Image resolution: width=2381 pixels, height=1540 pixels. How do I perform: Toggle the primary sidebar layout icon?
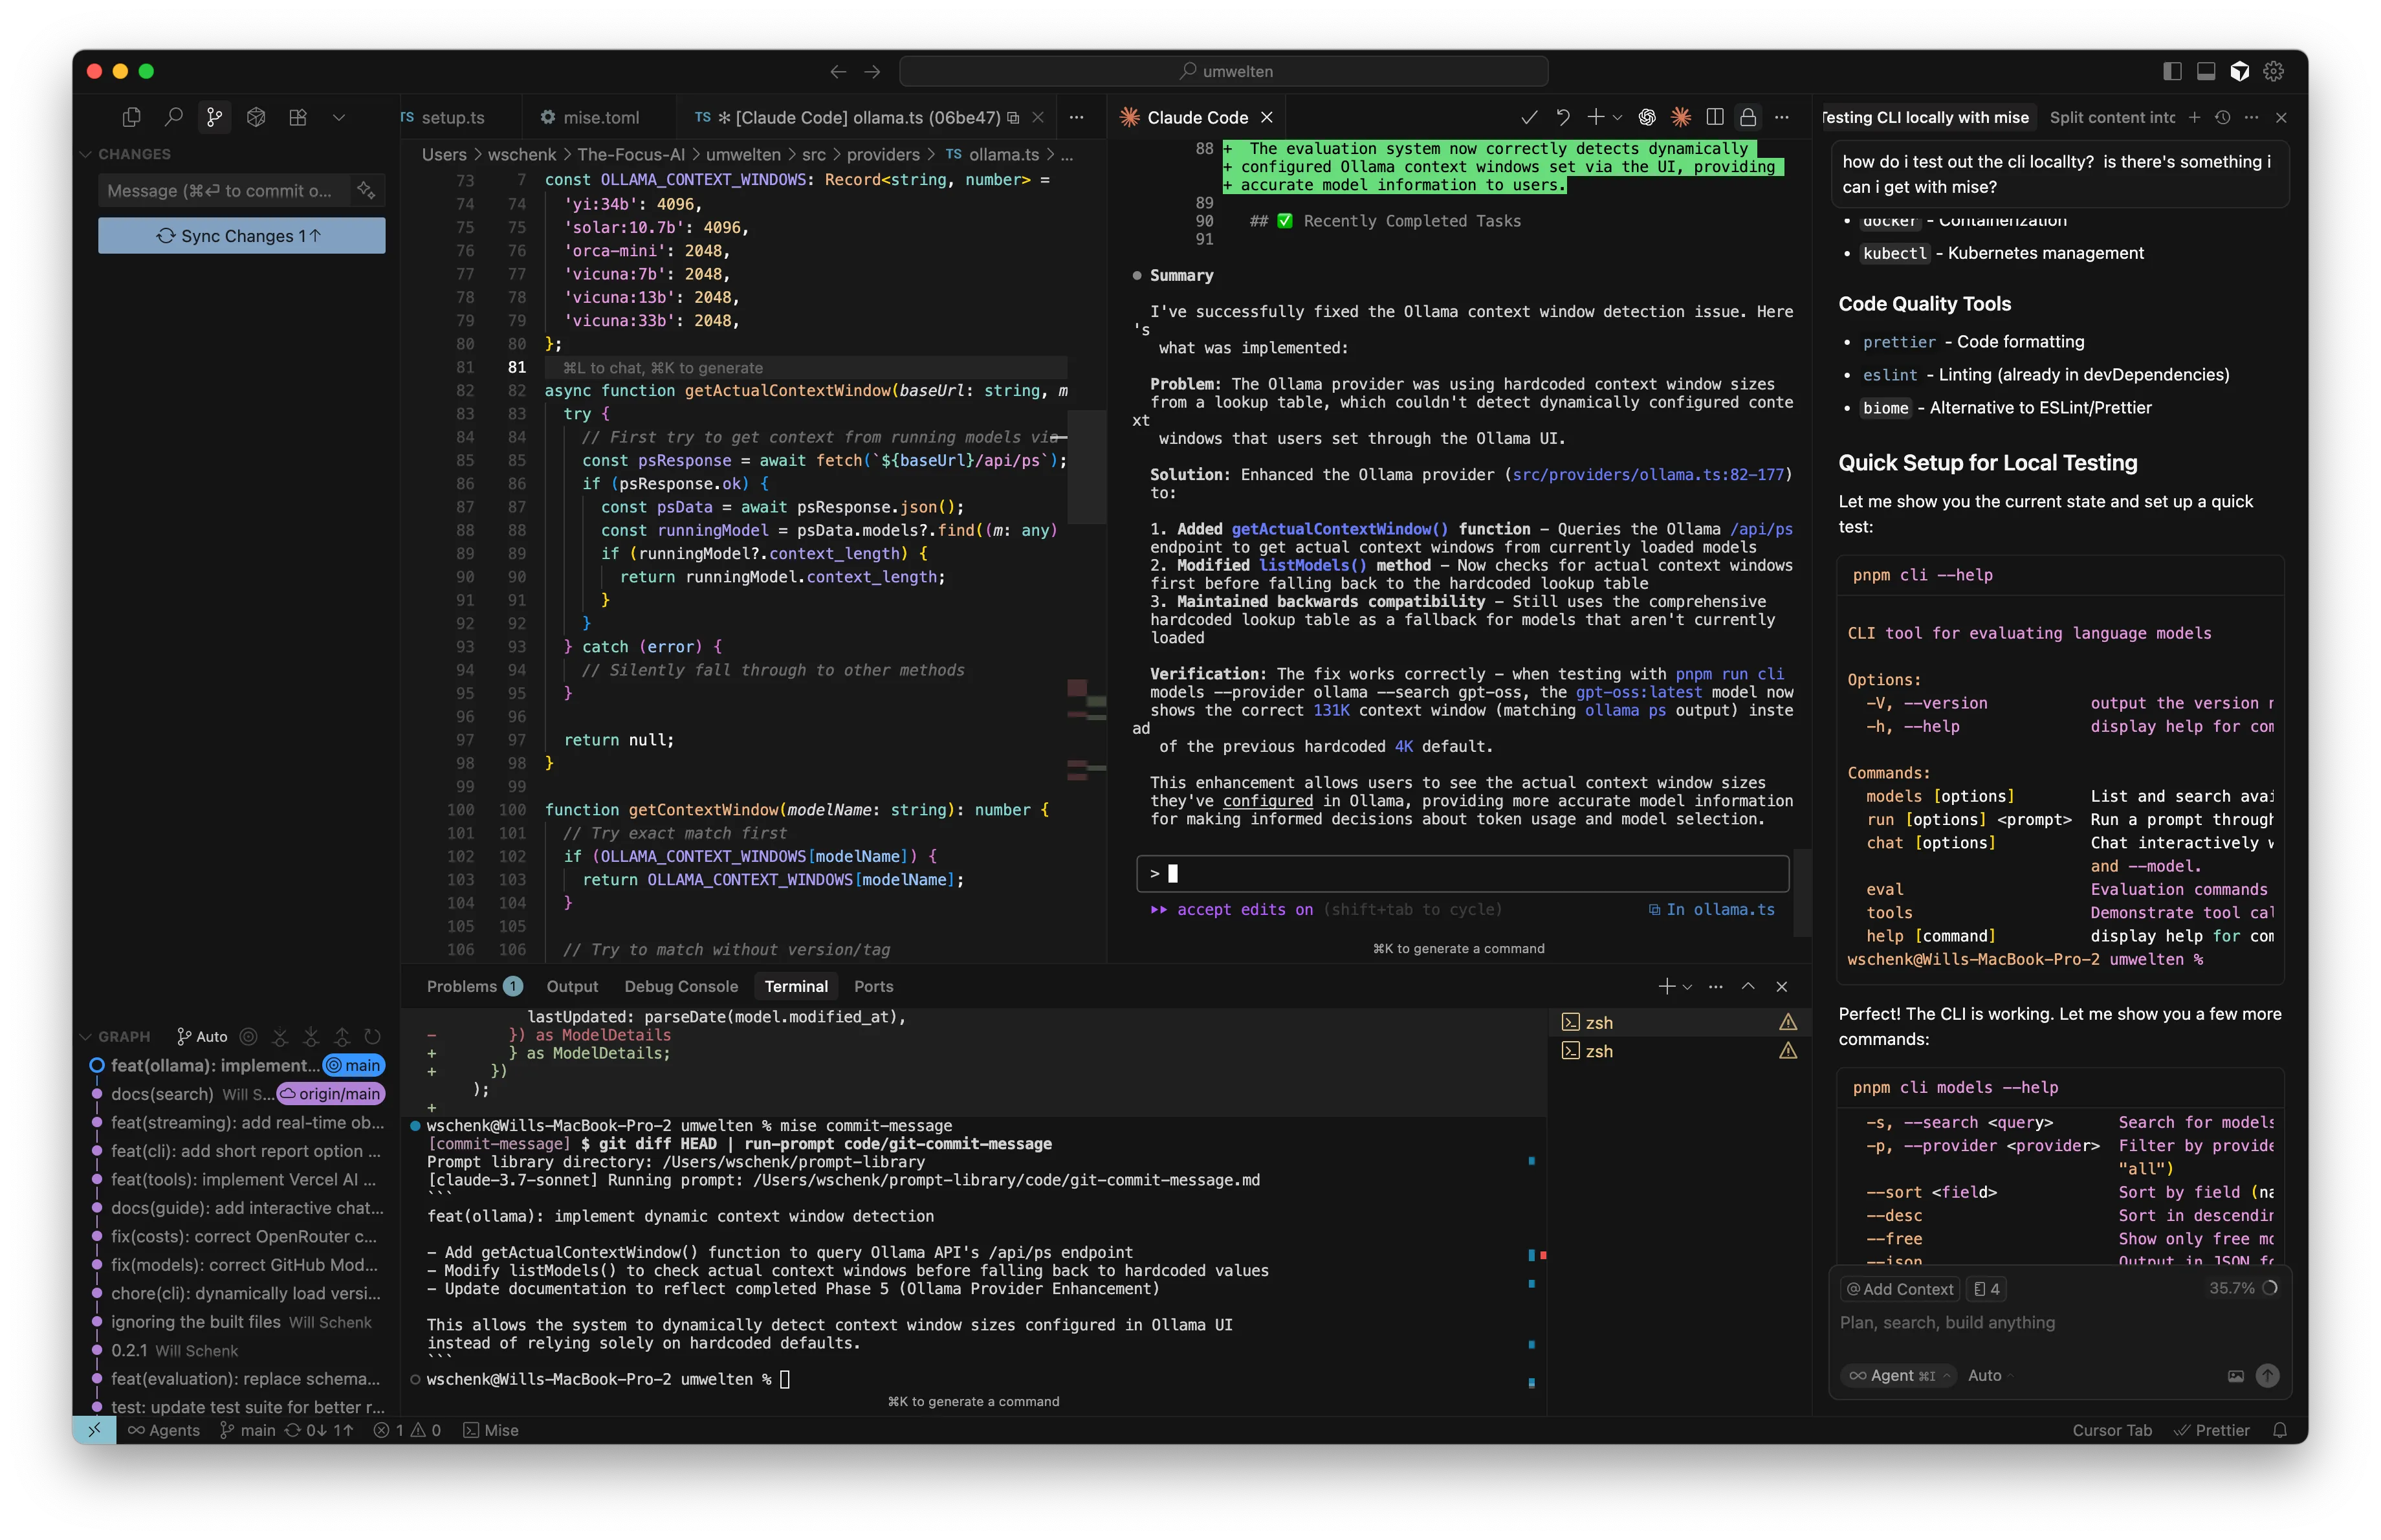point(2171,71)
